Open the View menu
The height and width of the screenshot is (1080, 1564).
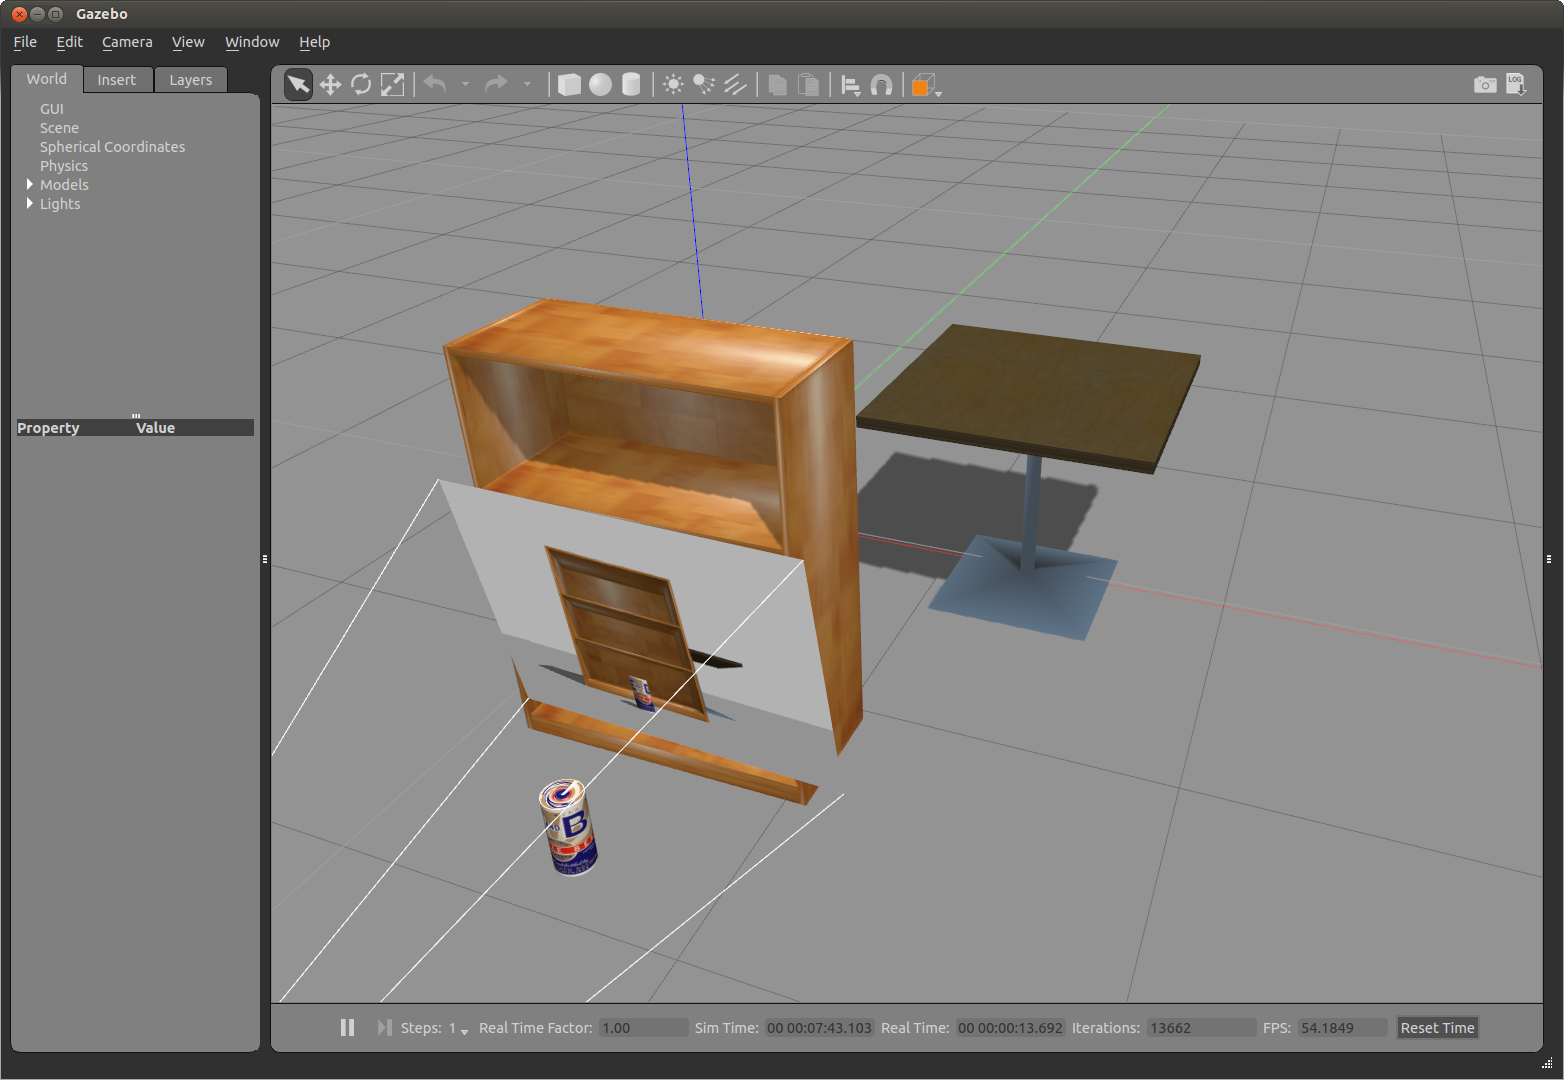(x=188, y=42)
